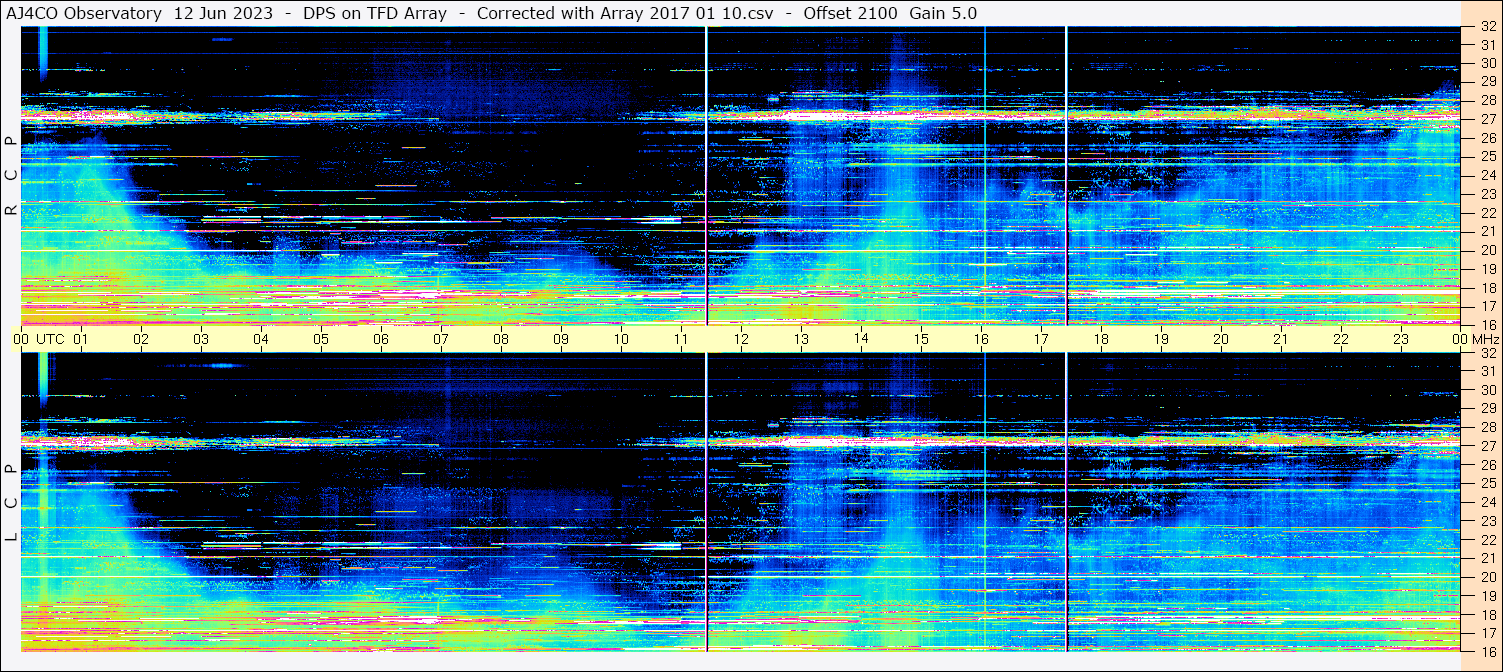Click the "MHz" label on time axis
This screenshot has height=672, width=1503.
(x=1486, y=339)
